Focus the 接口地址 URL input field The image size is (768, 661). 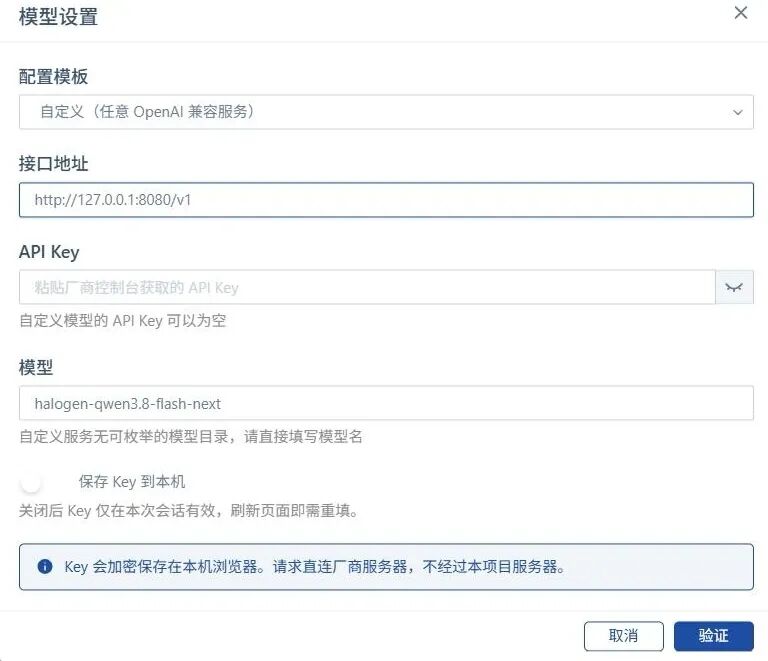(x=386, y=200)
